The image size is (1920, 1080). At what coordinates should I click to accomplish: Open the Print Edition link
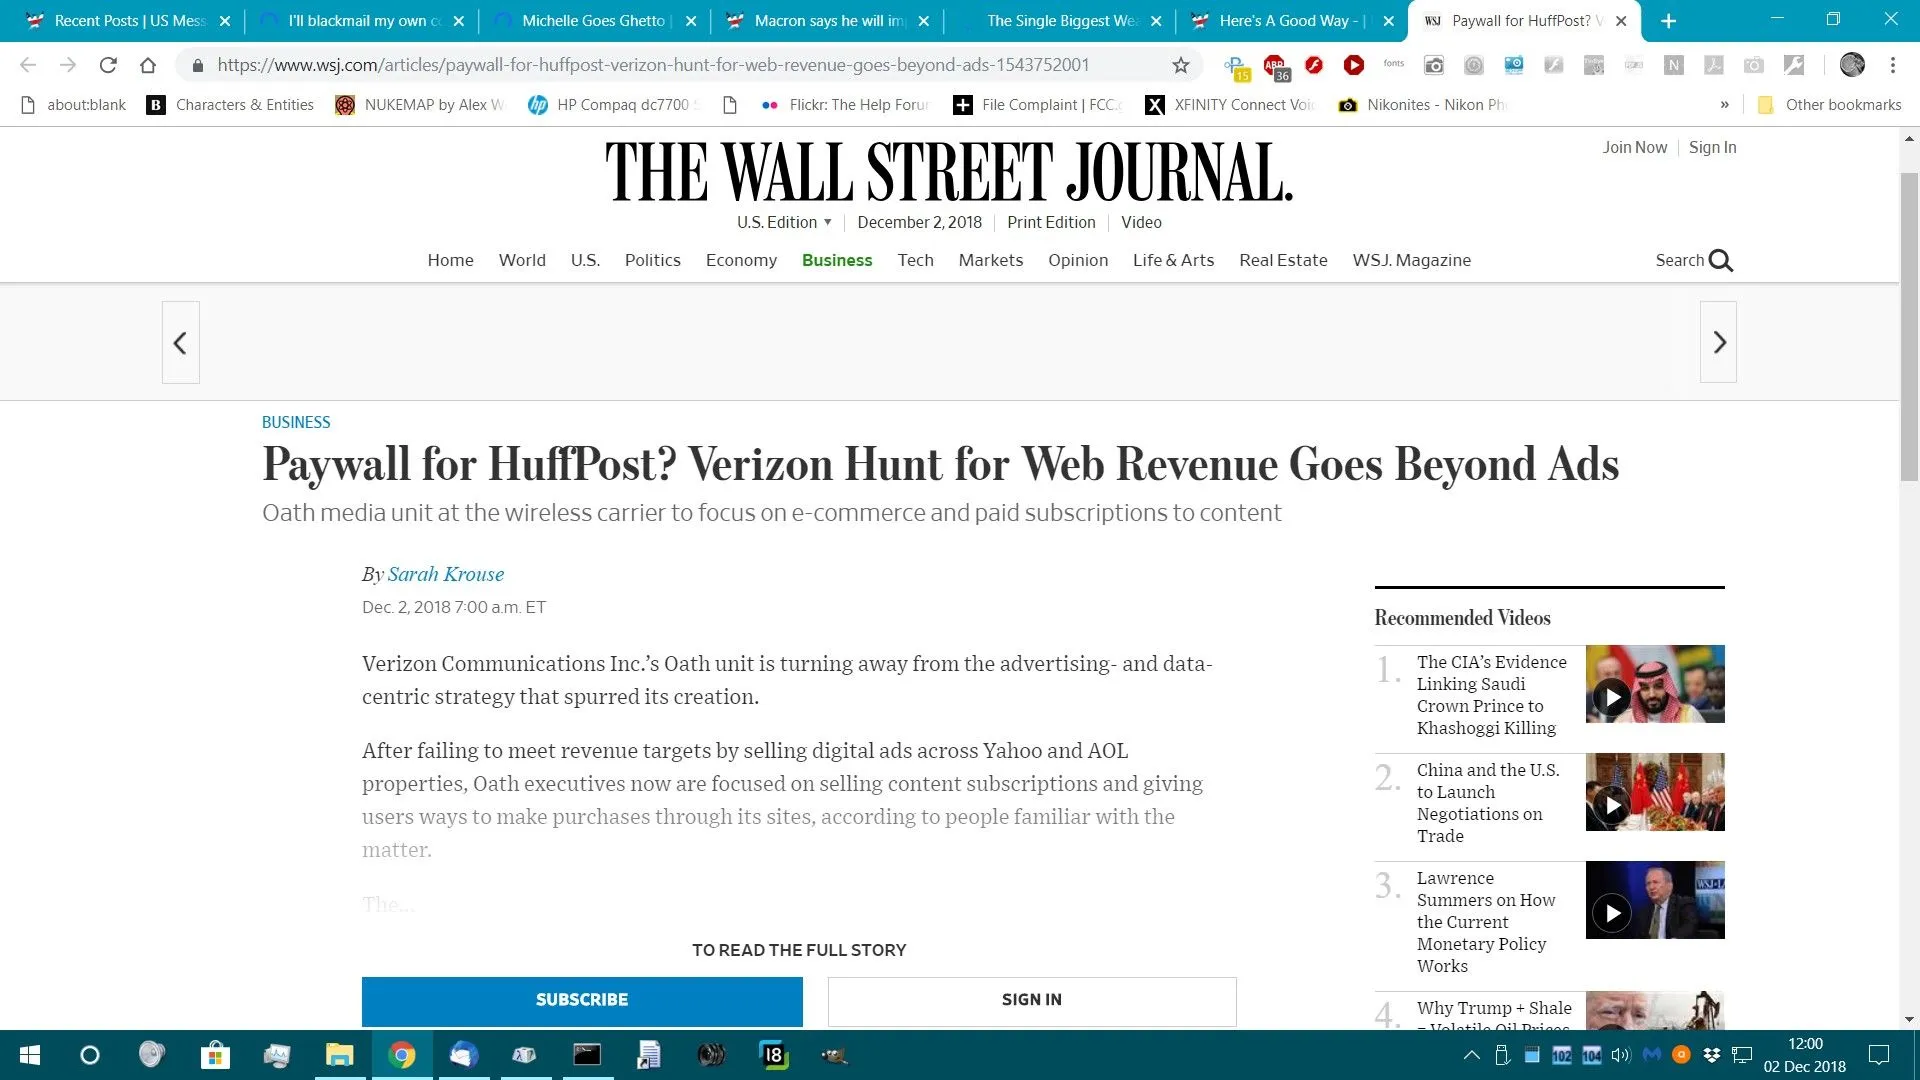(1051, 222)
